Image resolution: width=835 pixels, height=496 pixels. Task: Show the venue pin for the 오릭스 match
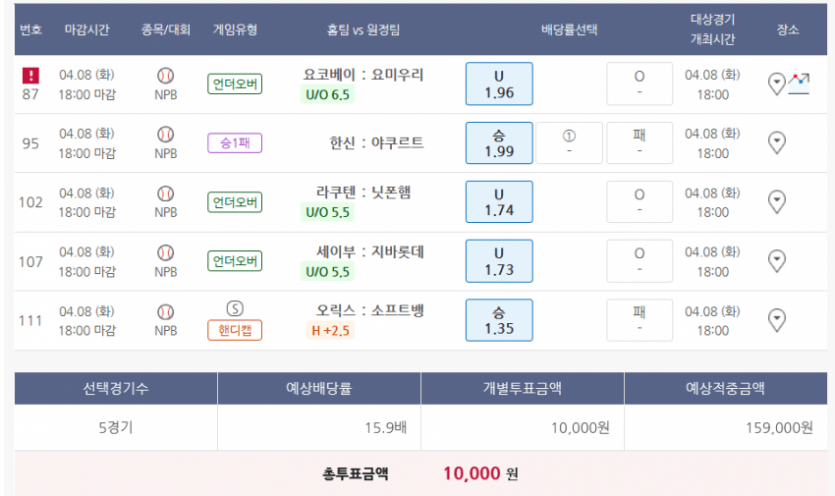[x=777, y=320]
